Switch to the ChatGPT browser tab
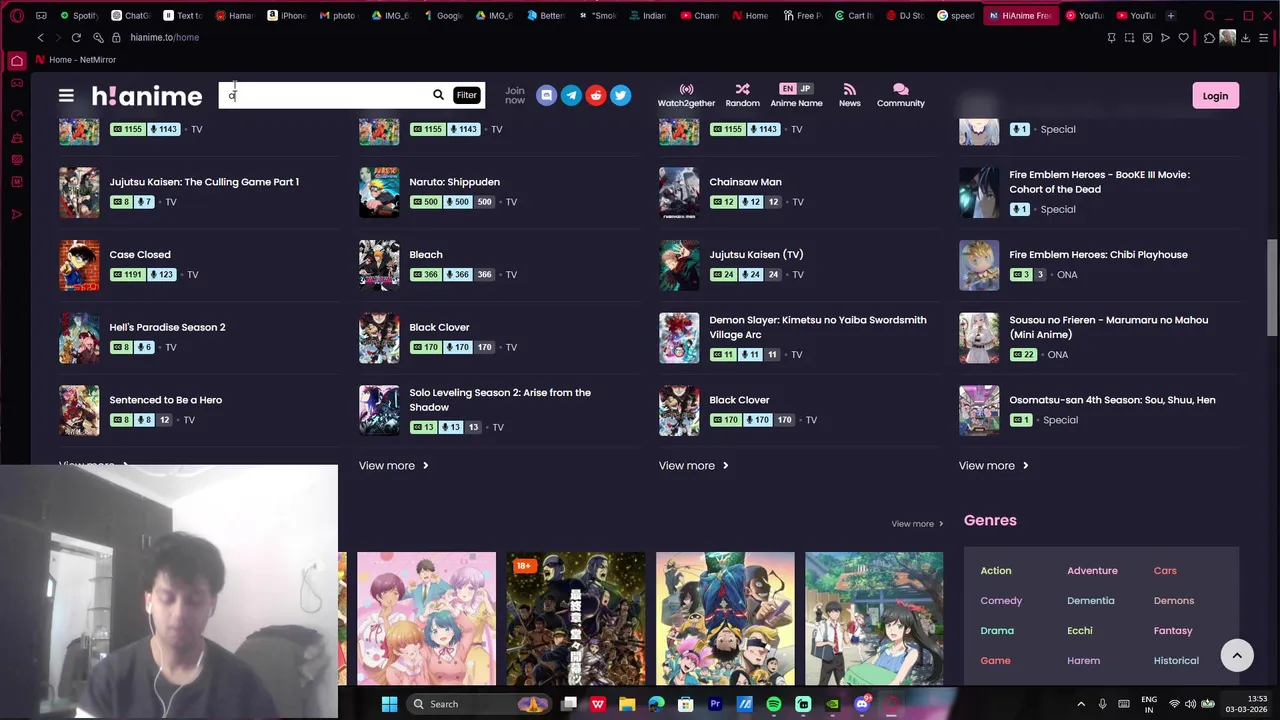This screenshot has width=1280, height=720. pyautogui.click(x=131, y=15)
